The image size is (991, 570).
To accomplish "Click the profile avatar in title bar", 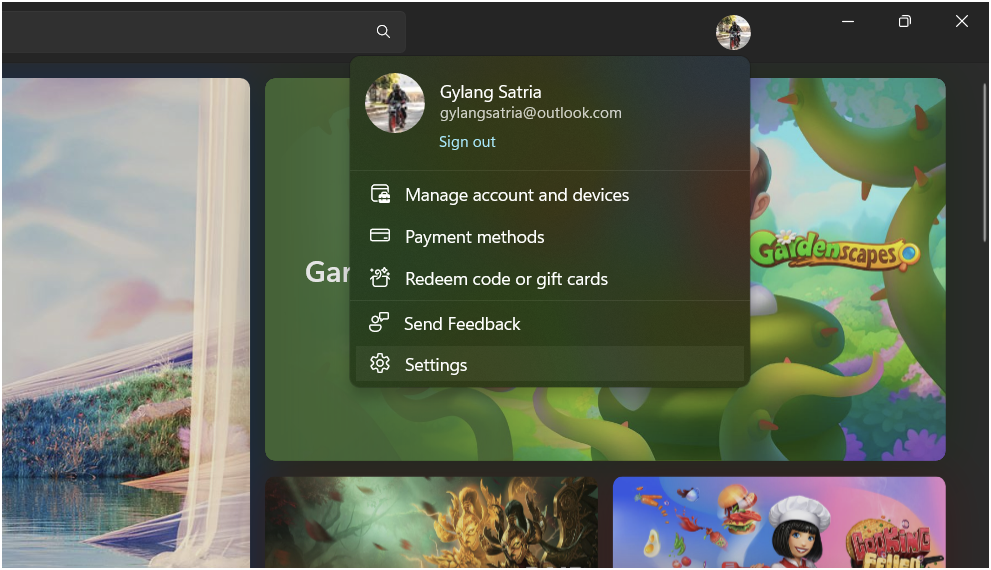I will pyautogui.click(x=733, y=32).
